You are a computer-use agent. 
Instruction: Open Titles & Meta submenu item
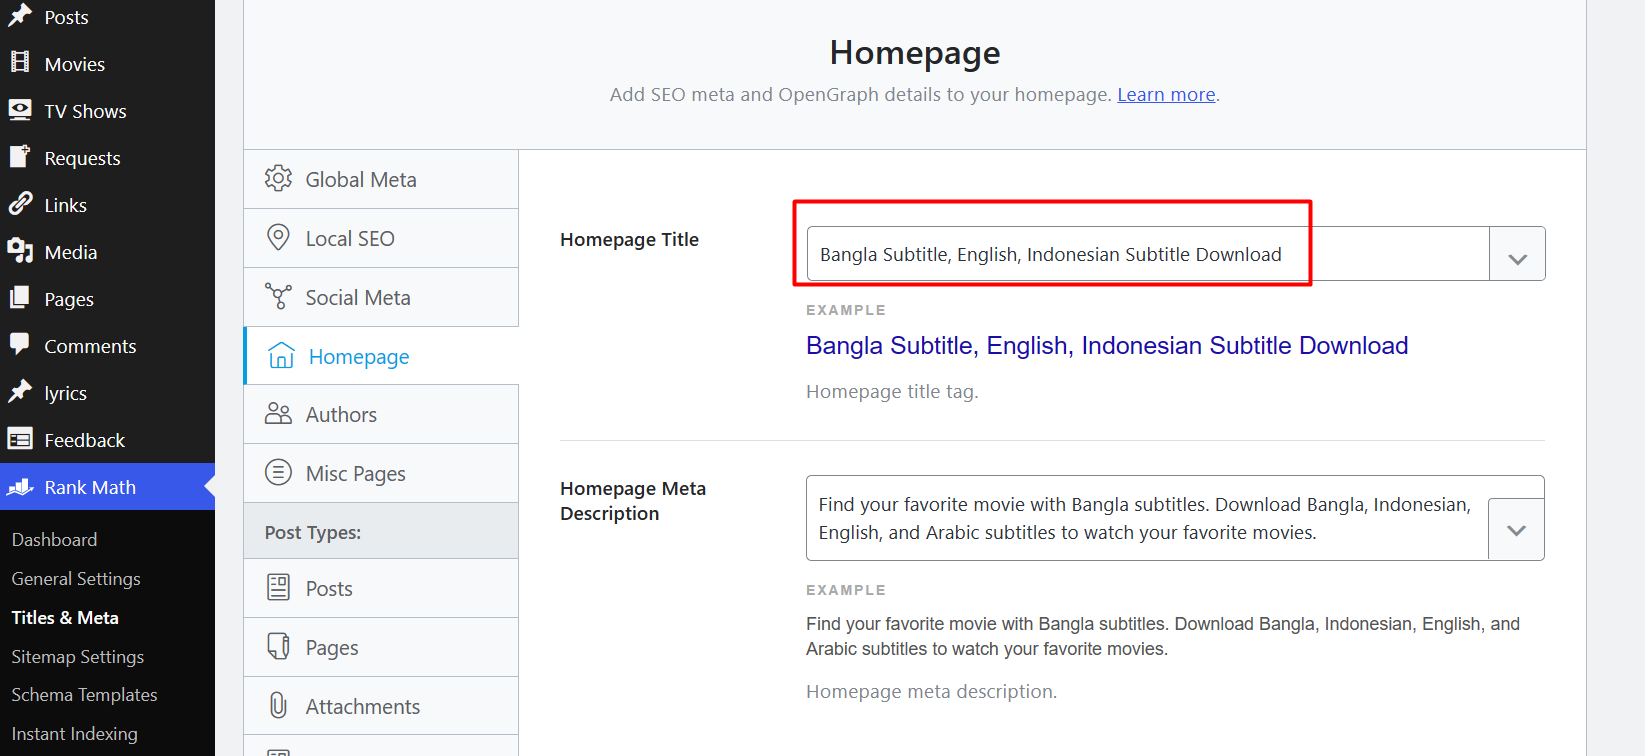65,617
